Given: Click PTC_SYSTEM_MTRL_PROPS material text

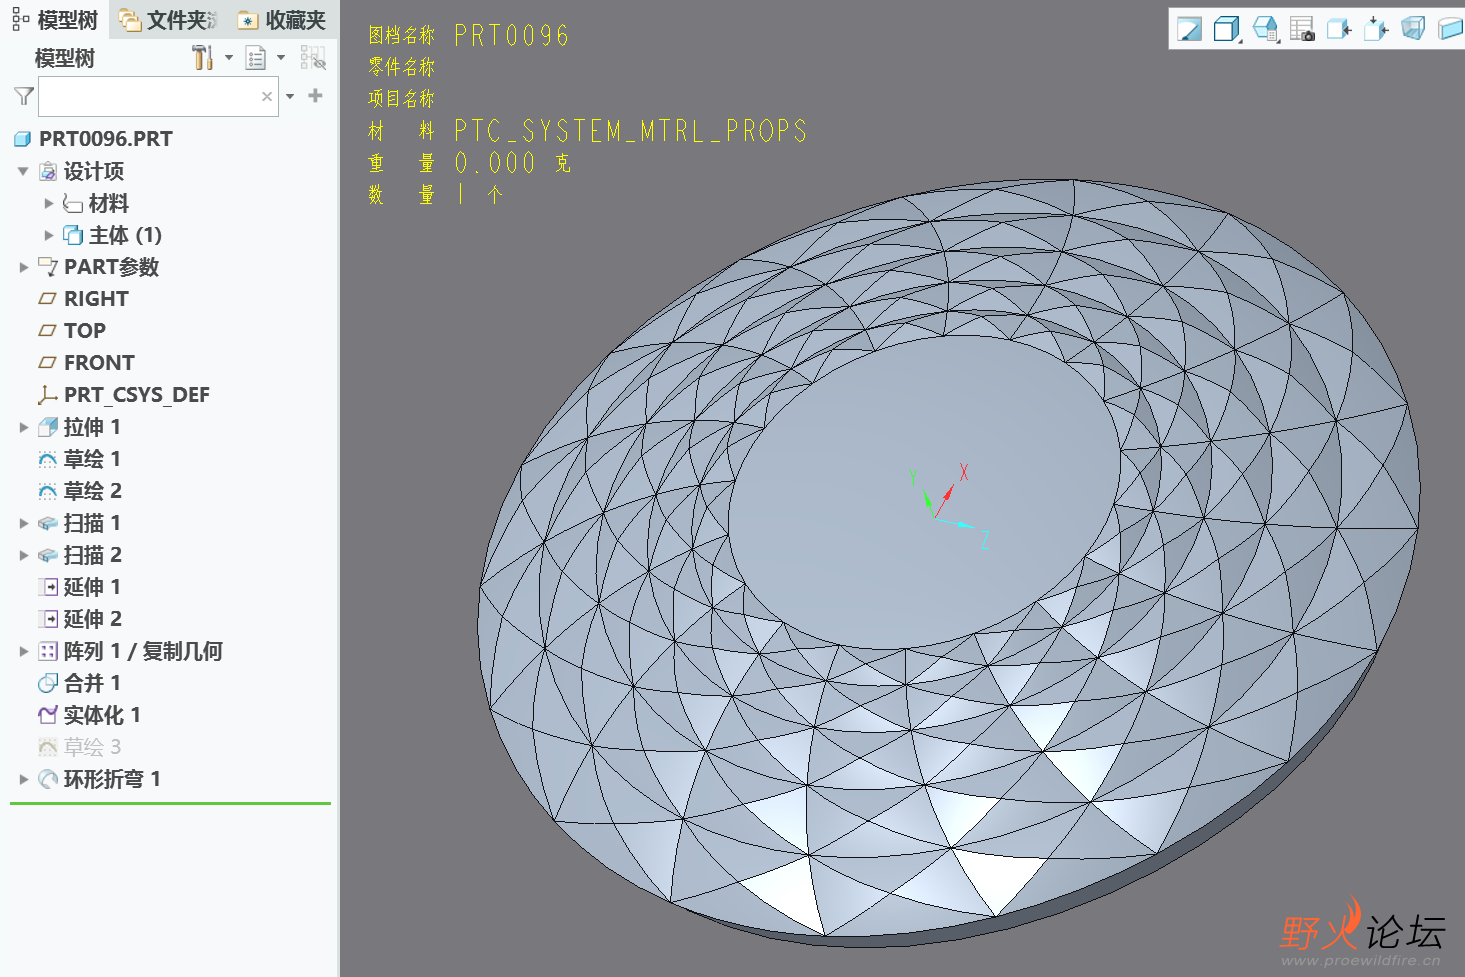Looking at the screenshot, I should click(x=630, y=131).
